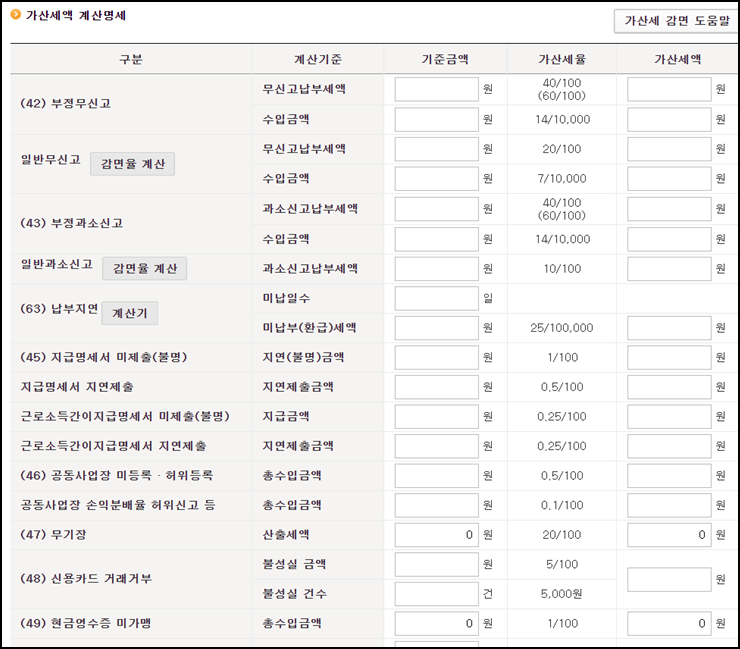Click 총수입금액 field for 공동사업장 미등록·허위등록
This screenshot has height=649, width=740.
(437, 476)
